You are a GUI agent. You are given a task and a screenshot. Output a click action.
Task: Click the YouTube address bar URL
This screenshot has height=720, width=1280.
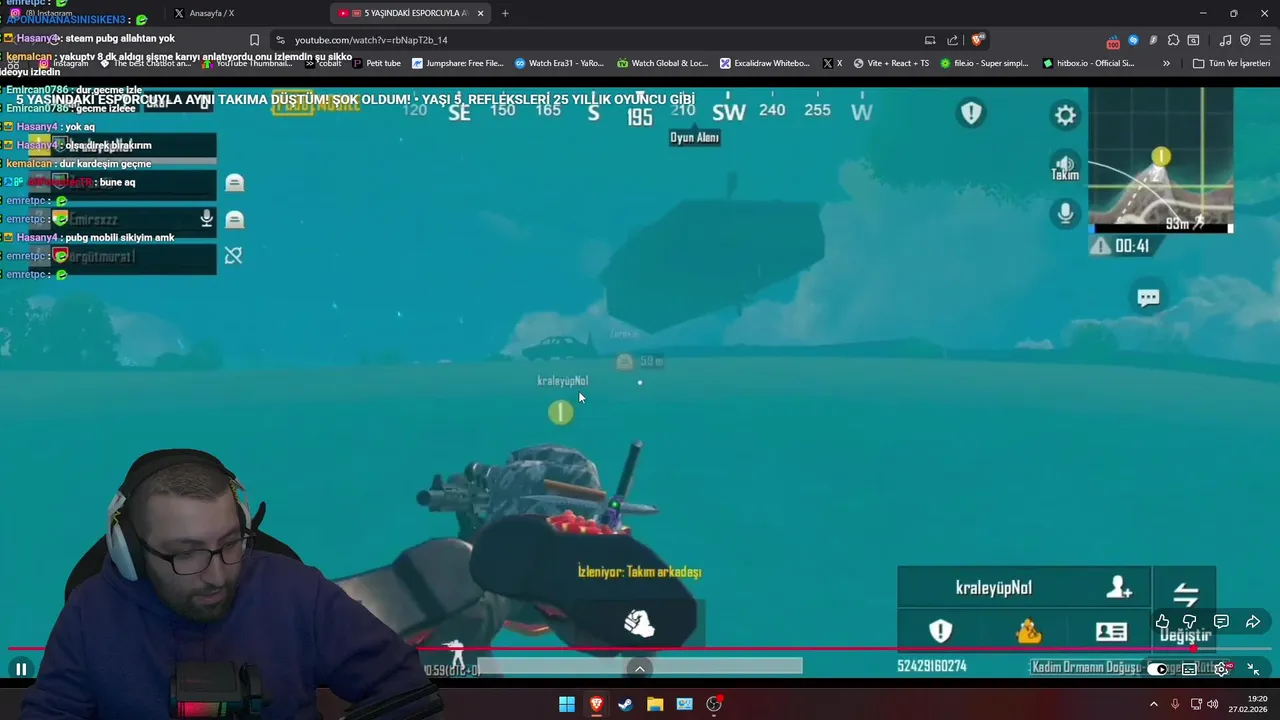coord(371,40)
